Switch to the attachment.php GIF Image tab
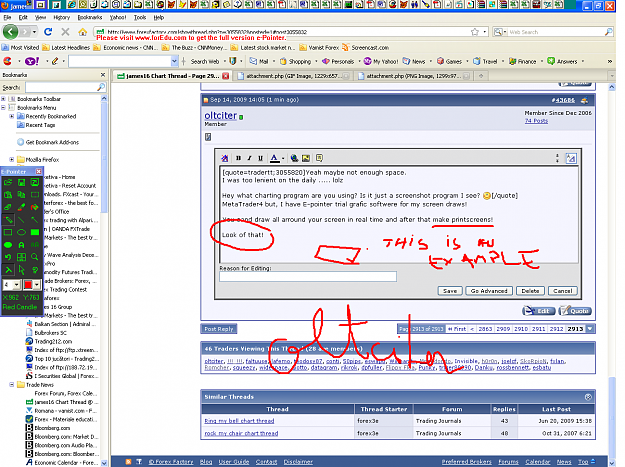The height and width of the screenshot is (467, 625). 293,76
